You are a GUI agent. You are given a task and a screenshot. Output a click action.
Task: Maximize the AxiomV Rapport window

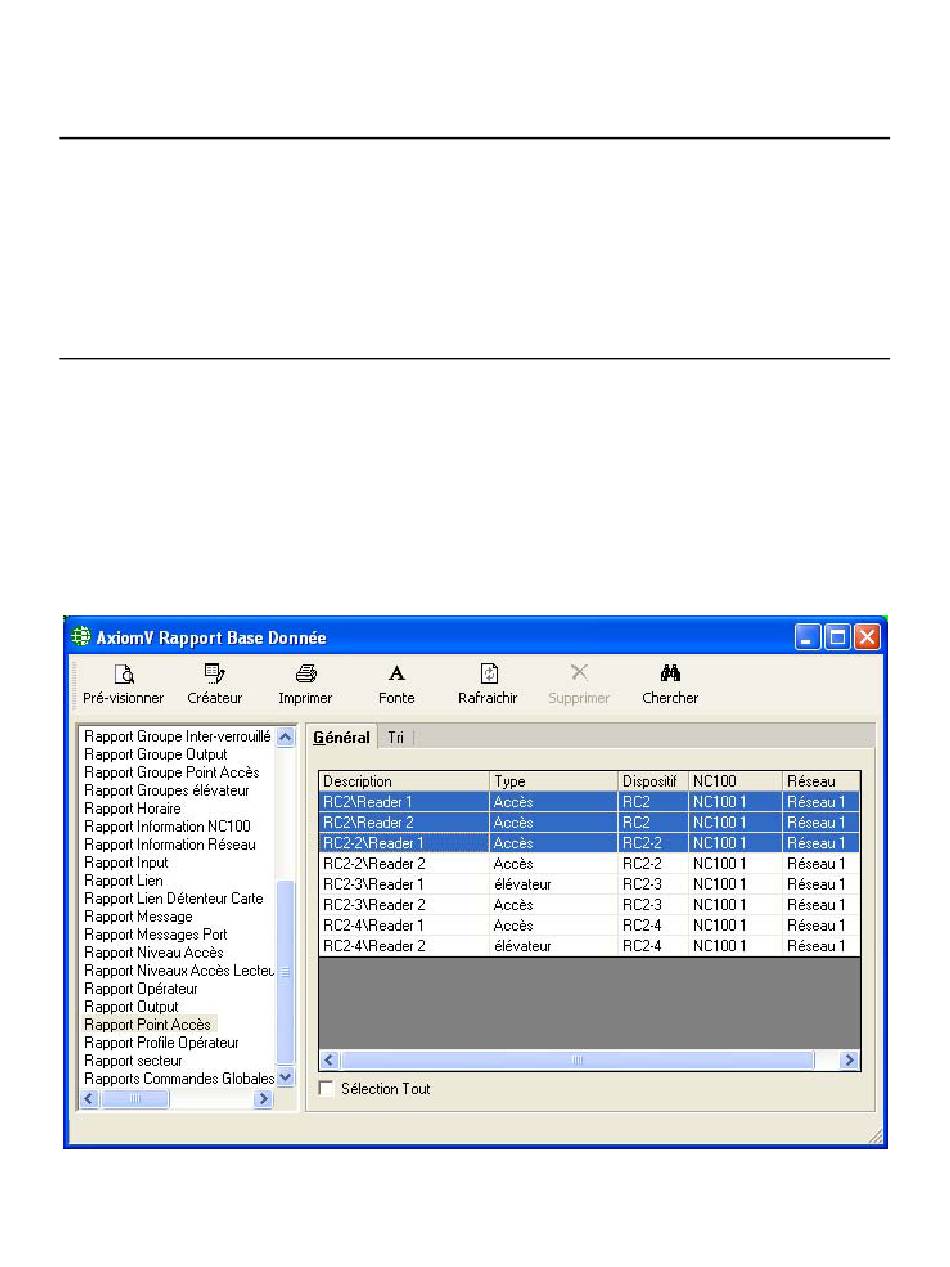[838, 637]
